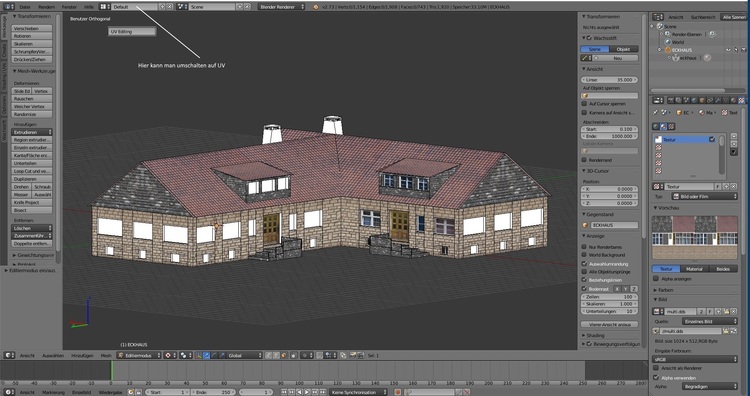Screen dimensions: 750x396
Task: Click the ECKHAUS object icon in outliner
Action: (668, 50)
